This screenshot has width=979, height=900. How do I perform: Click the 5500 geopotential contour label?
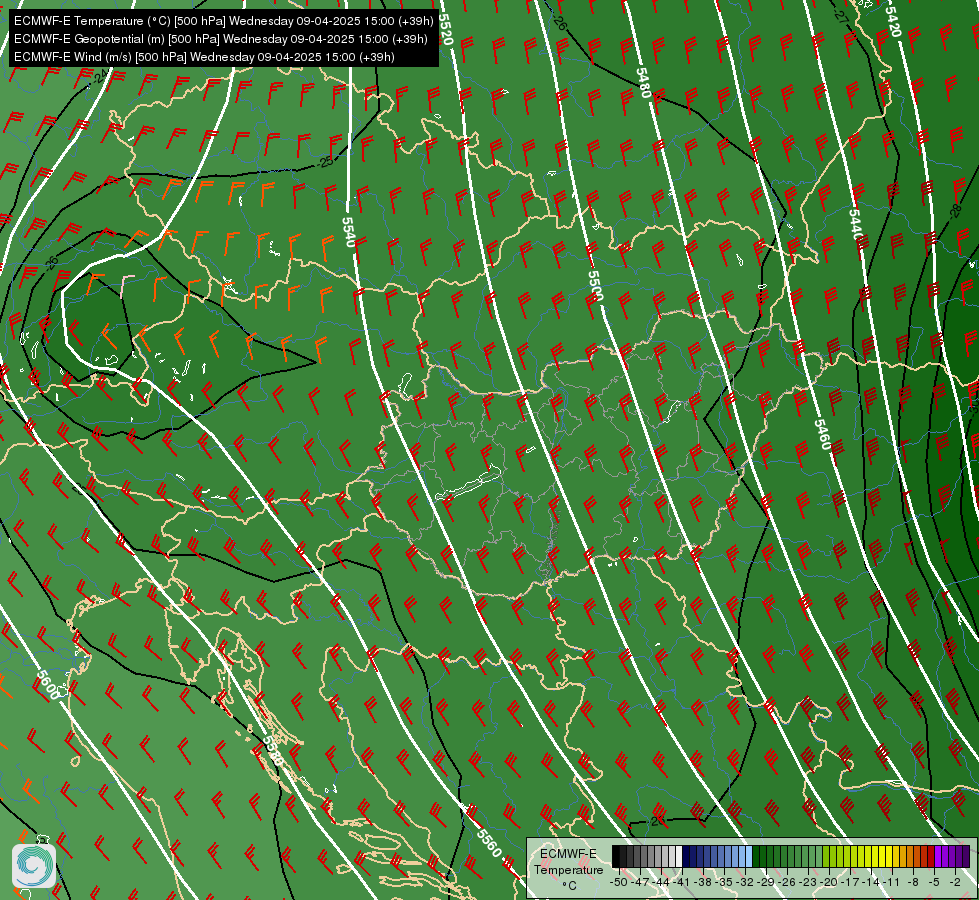(x=595, y=285)
